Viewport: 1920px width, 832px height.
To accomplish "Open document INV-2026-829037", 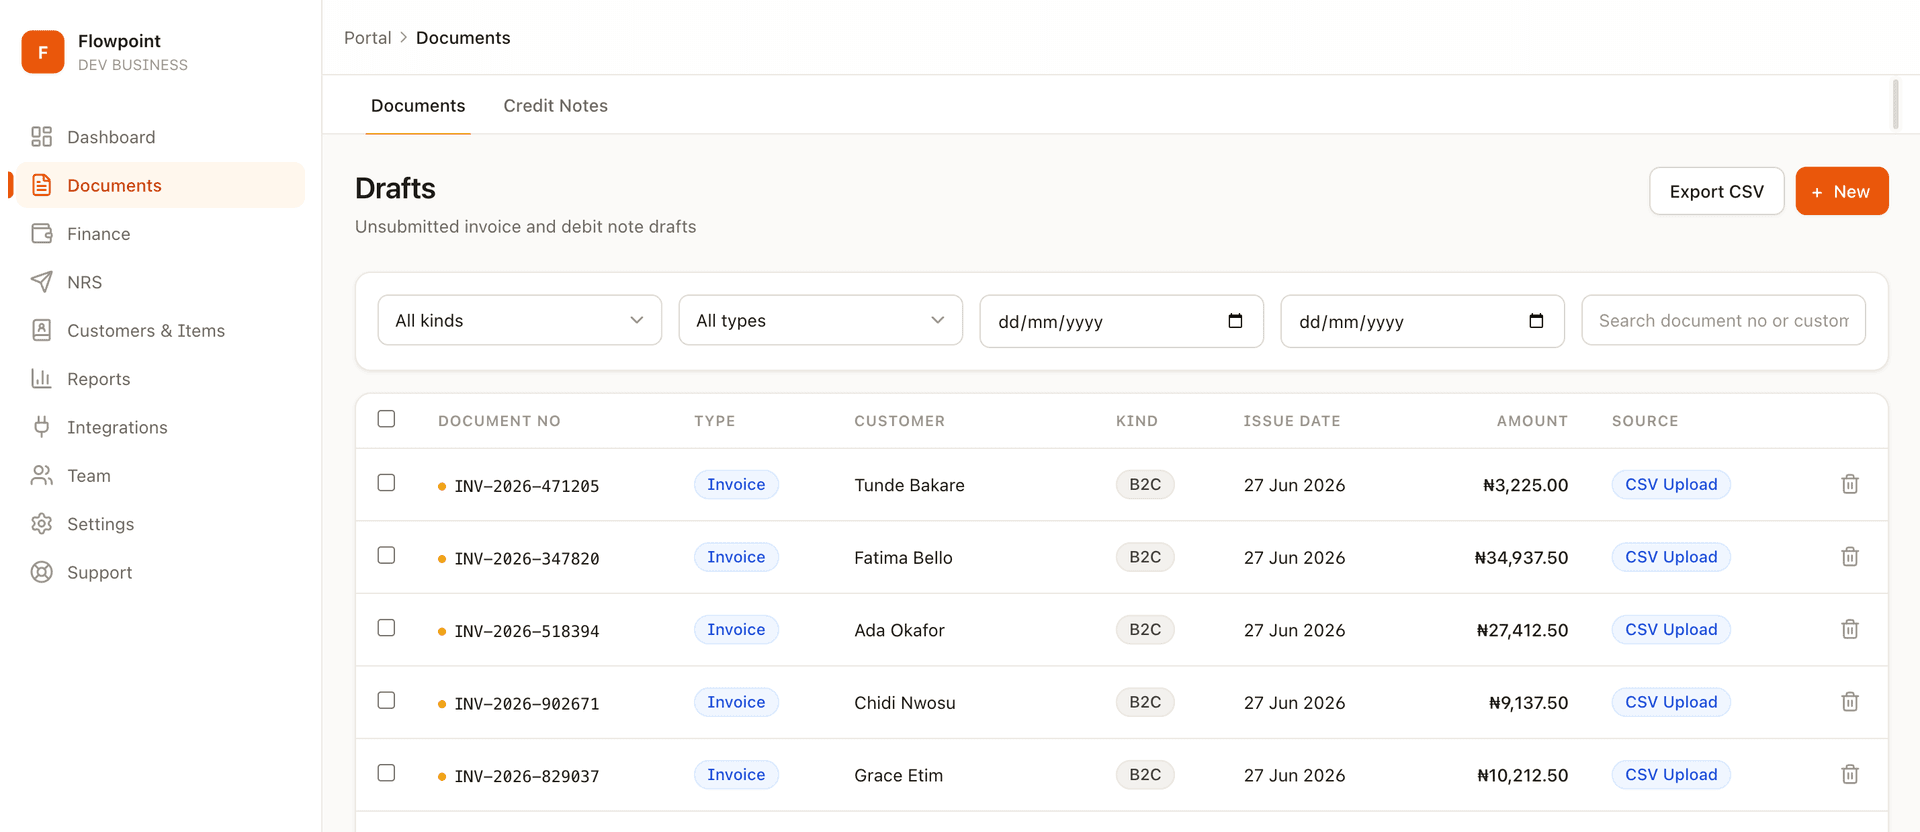I will 527,776.
